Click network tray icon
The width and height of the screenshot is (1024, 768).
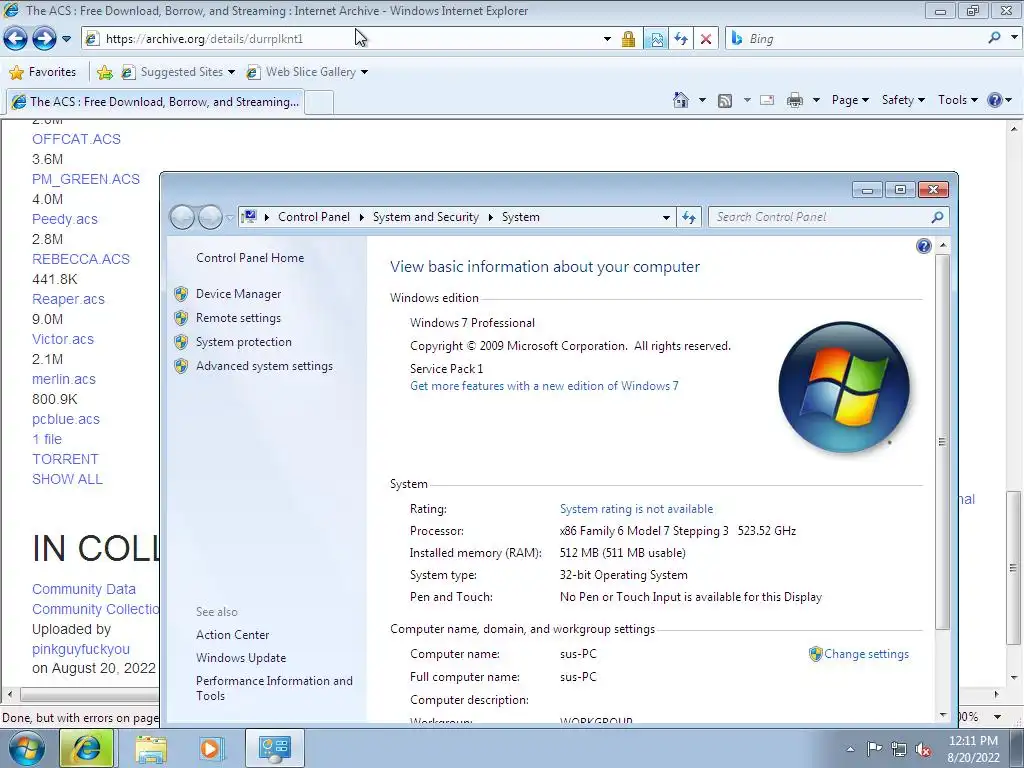pos(899,750)
